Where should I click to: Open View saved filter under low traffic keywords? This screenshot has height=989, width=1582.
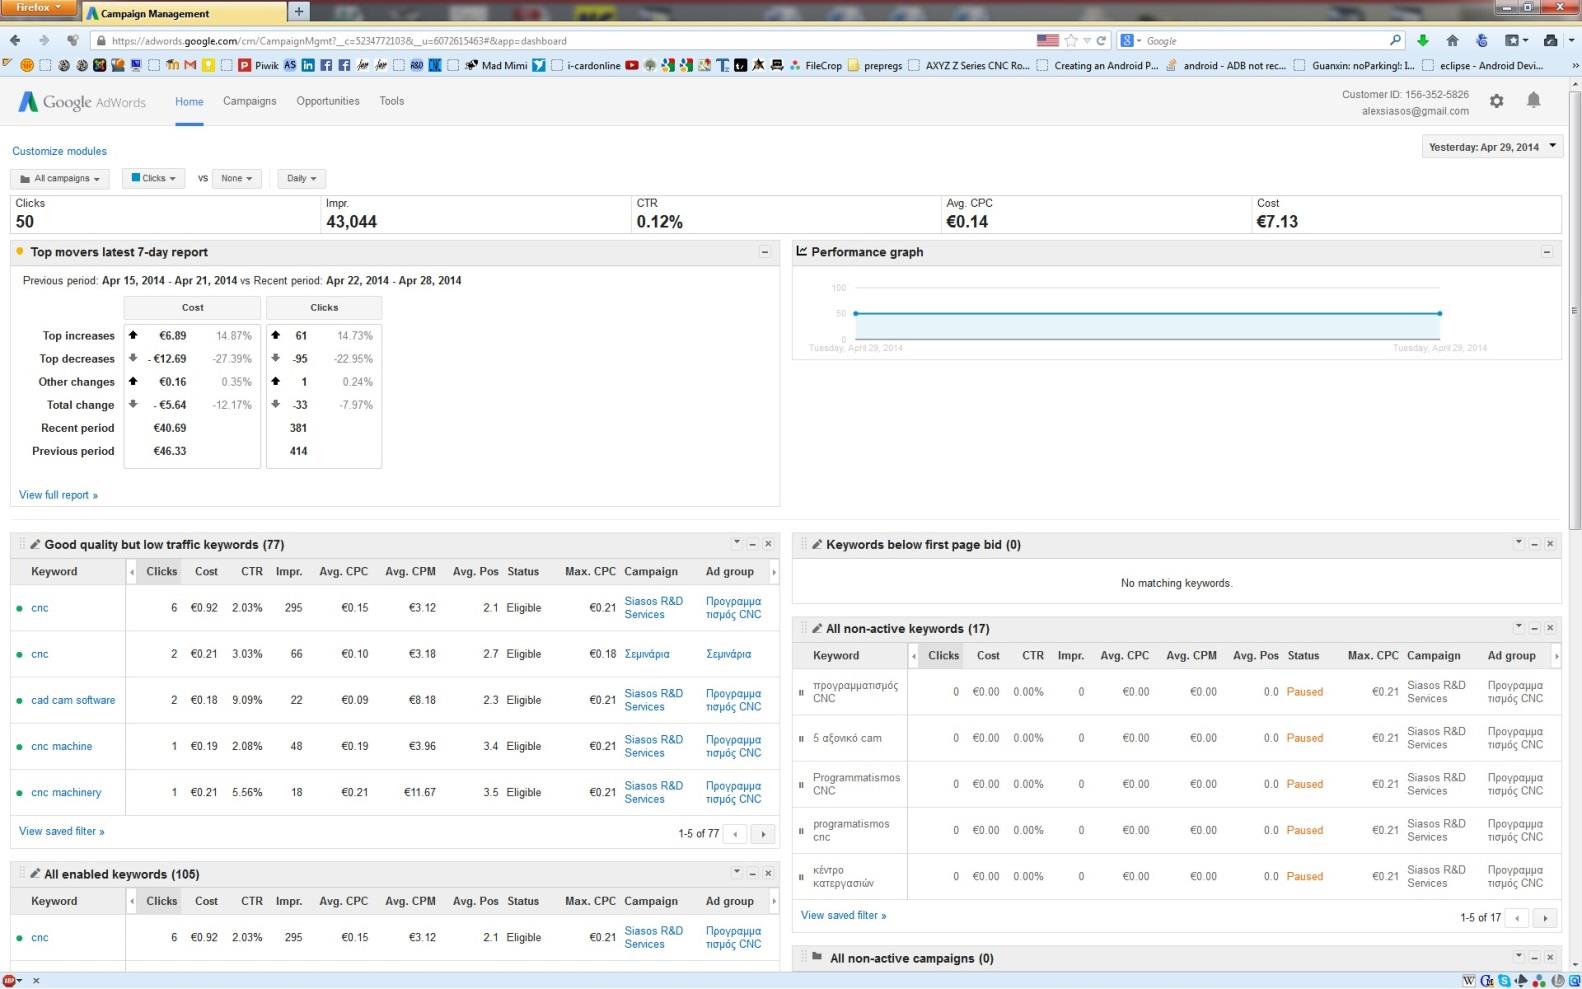click(x=61, y=831)
